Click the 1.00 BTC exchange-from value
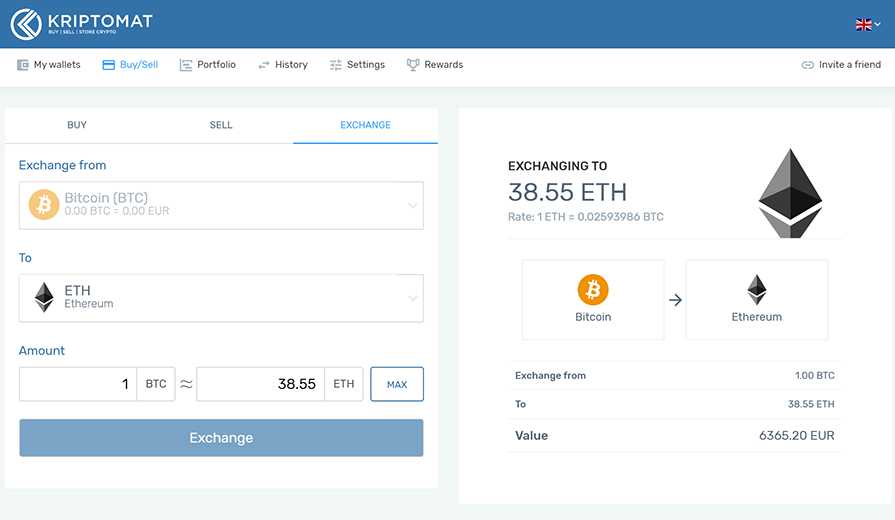The image size is (895, 520). click(x=815, y=376)
